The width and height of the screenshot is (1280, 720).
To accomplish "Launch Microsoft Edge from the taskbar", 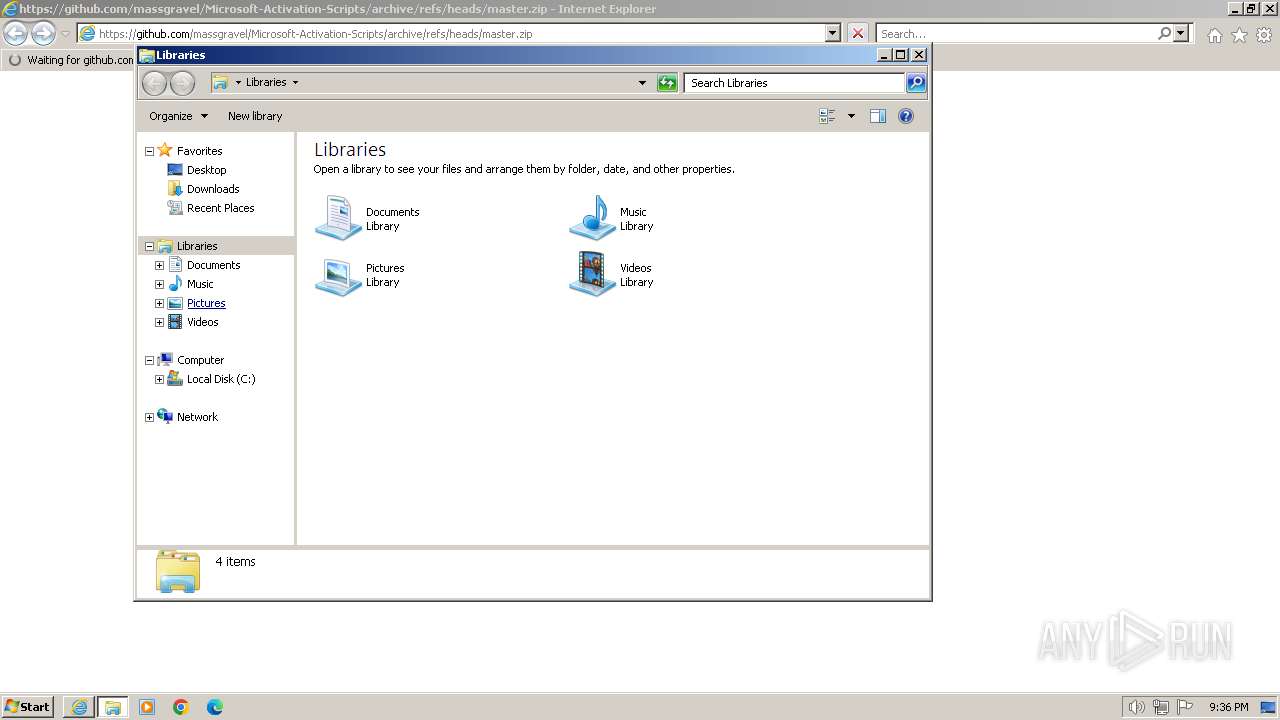I will (x=215, y=707).
